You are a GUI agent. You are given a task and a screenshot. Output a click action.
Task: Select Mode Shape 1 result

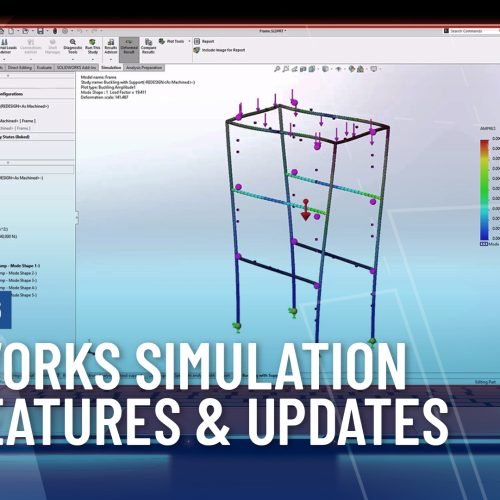(20, 266)
